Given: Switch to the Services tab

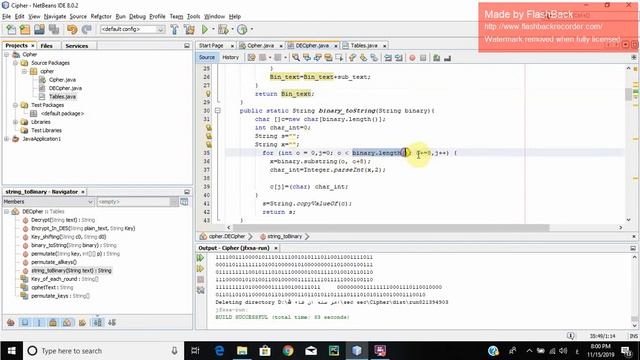Looking at the screenshot, I should pos(77,46).
